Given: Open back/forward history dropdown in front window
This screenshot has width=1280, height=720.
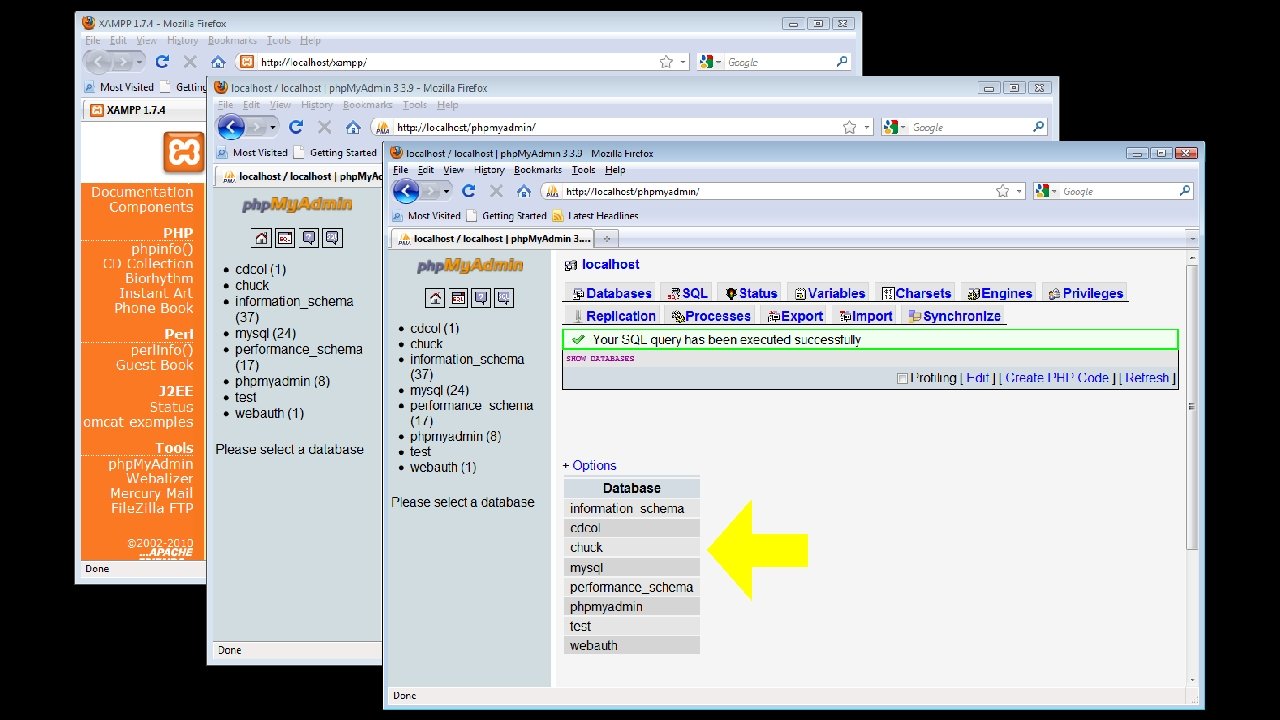Looking at the screenshot, I should pos(446,191).
